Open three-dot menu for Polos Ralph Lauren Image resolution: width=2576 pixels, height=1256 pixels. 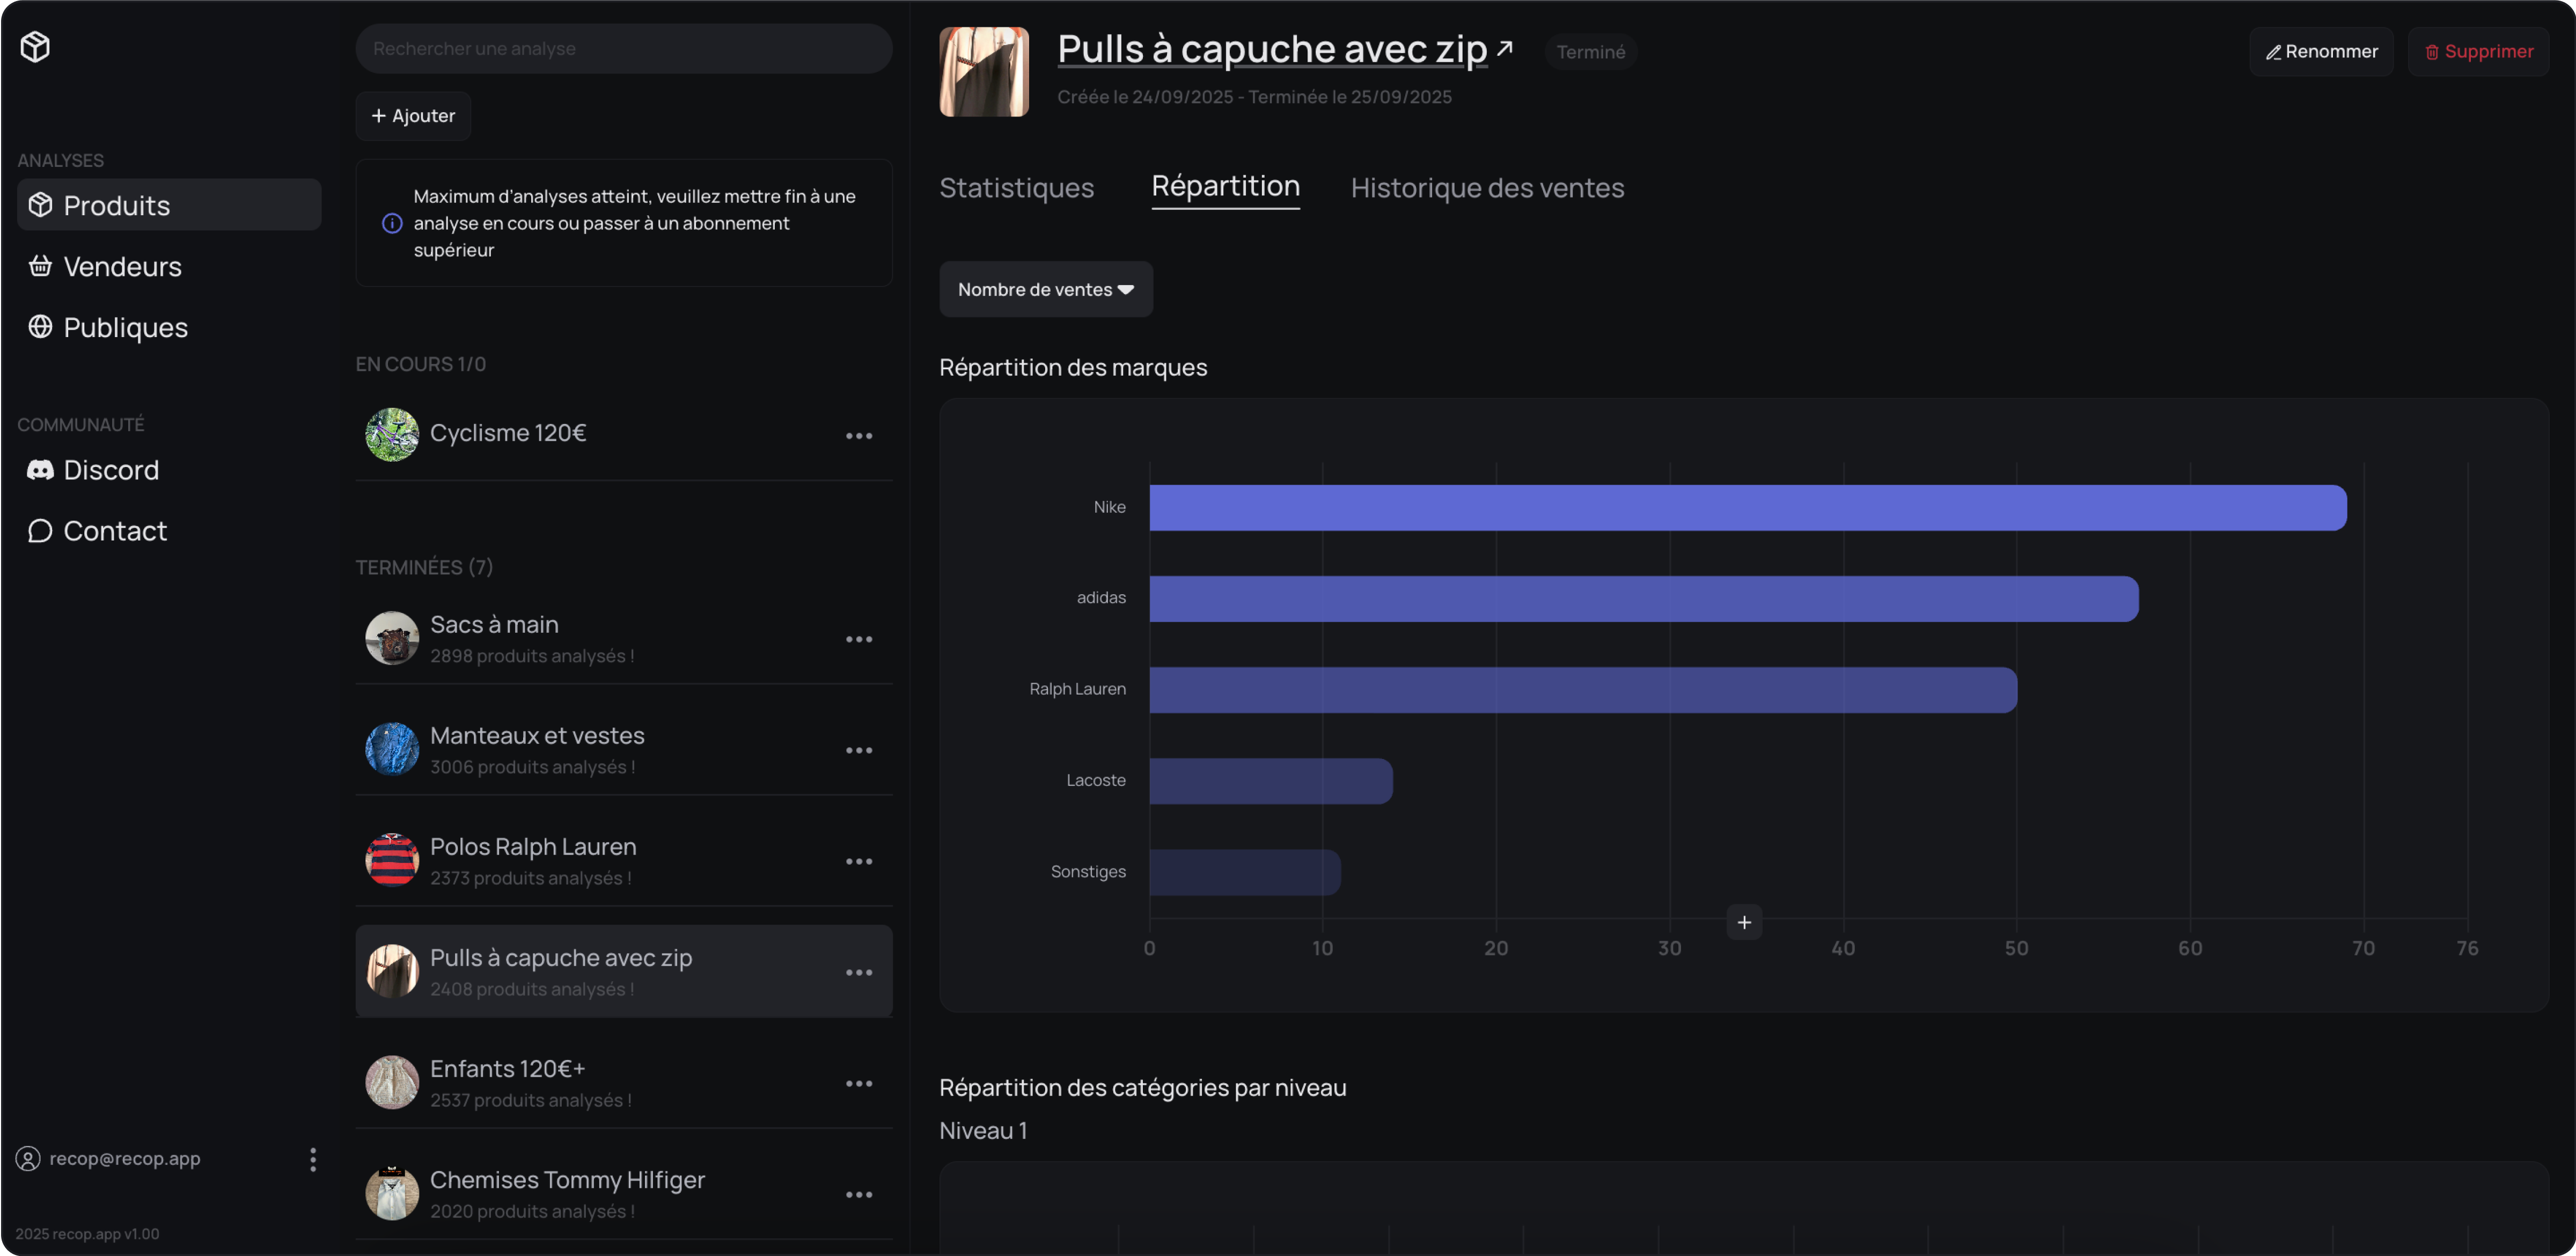point(858,861)
